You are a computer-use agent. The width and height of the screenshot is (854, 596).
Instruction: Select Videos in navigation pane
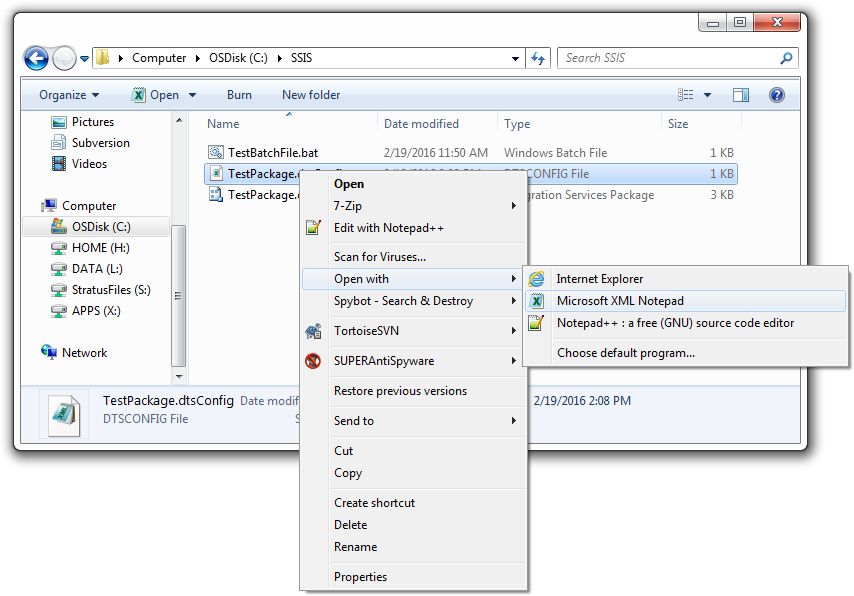click(79, 163)
